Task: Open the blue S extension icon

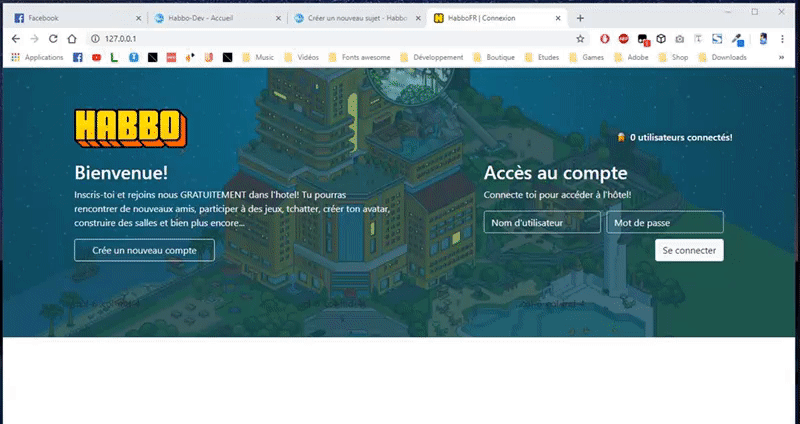Action: click(x=717, y=39)
